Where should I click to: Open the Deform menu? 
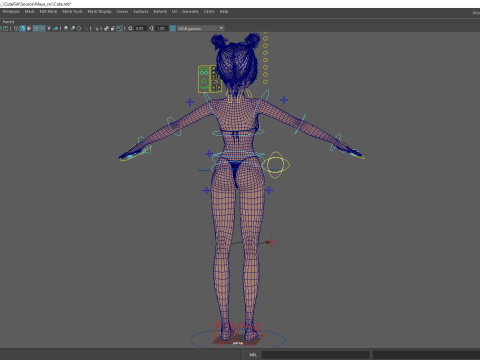[x=160, y=11]
